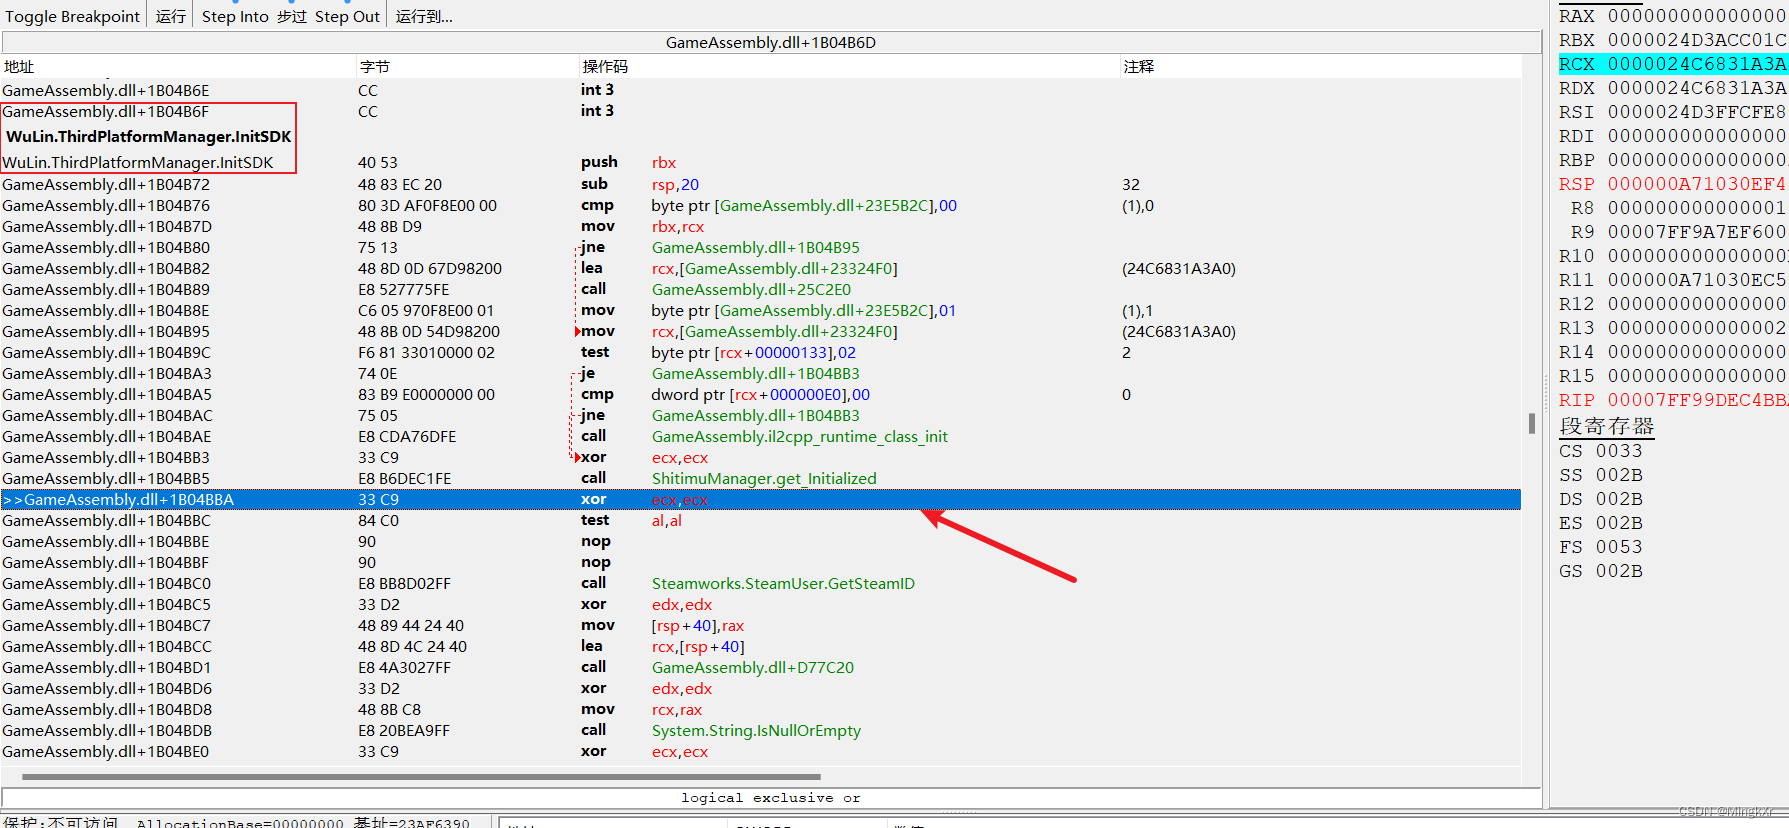Select the mov rcx,rax row
The image size is (1789, 828).
coord(761,709)
